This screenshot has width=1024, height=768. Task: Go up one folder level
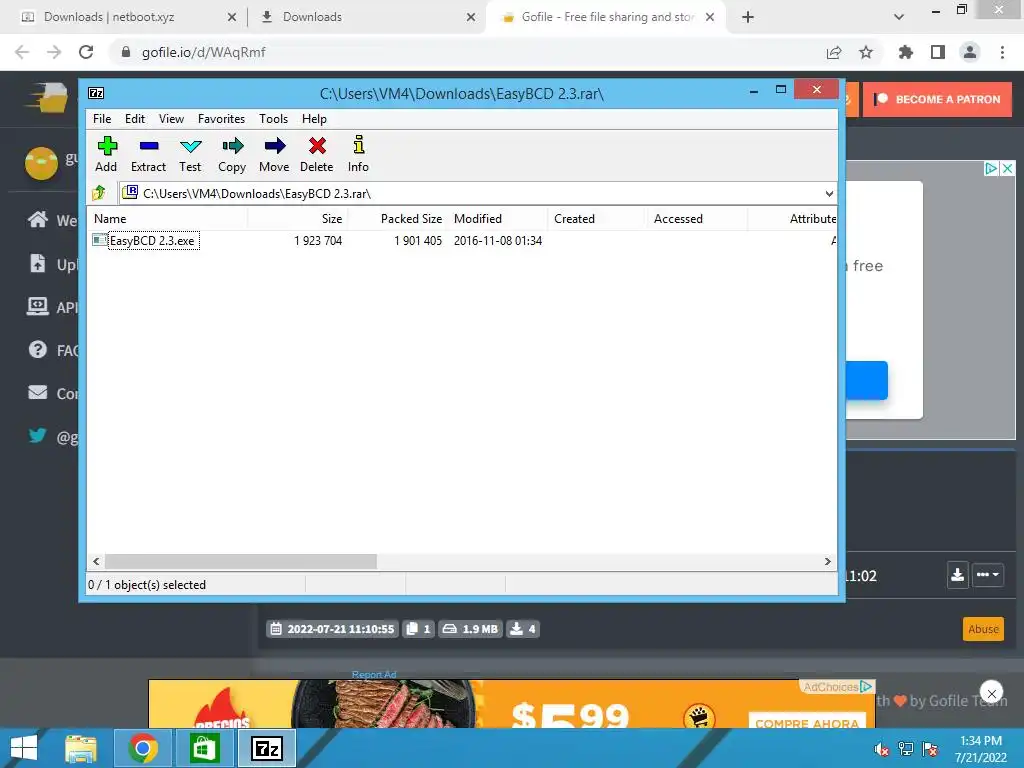point(99,193)
